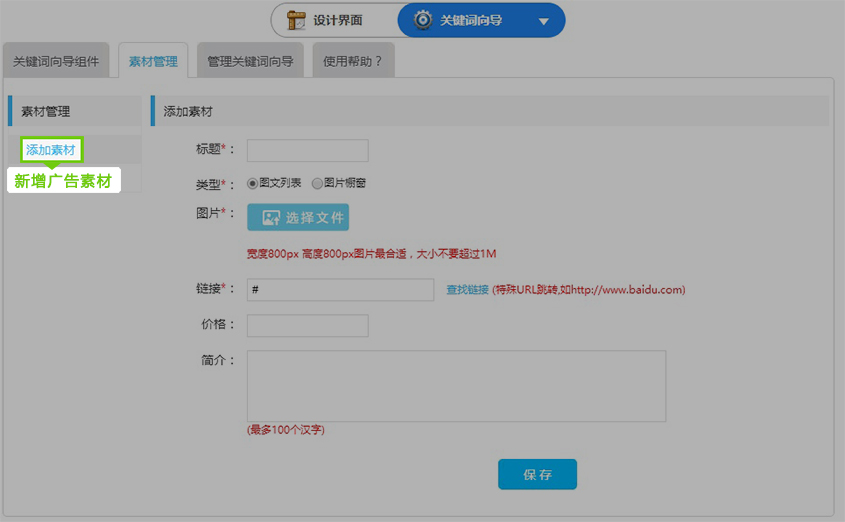
Task: Switch to the 关键词向导组件 tab
Action: (x=56, y=61)
